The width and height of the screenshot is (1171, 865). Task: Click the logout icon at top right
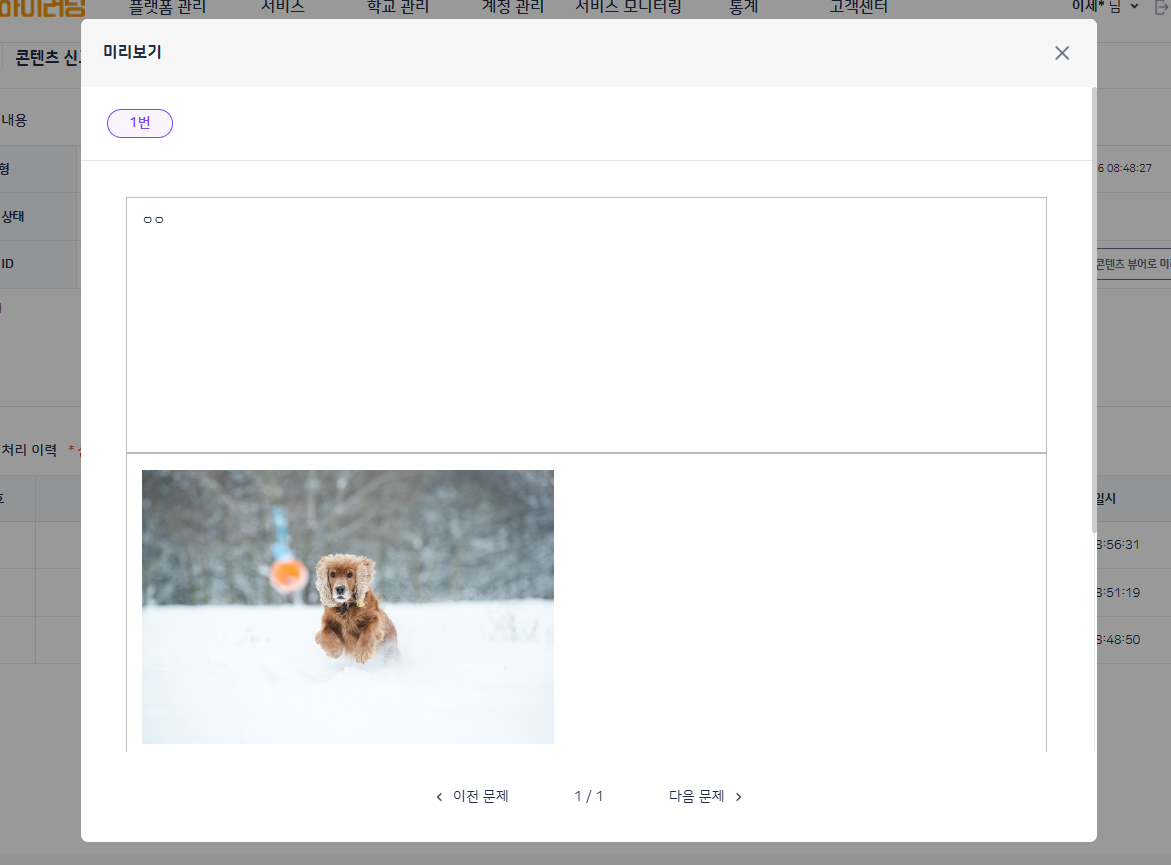1161,7
